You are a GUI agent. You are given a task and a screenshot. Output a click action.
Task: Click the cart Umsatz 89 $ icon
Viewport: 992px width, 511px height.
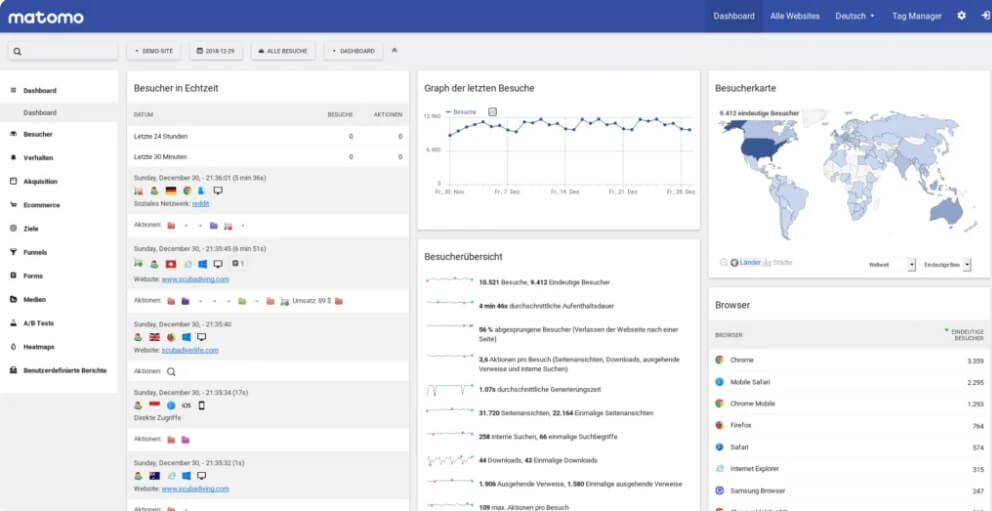285,302
